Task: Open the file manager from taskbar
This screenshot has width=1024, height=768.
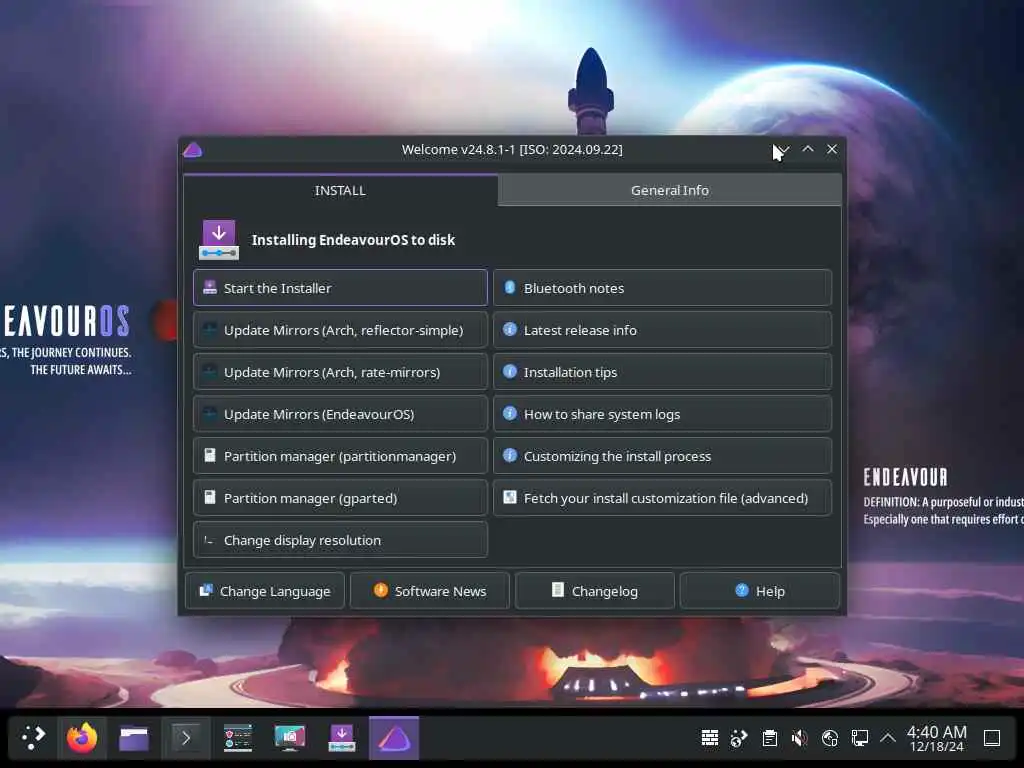Action: 134,738
